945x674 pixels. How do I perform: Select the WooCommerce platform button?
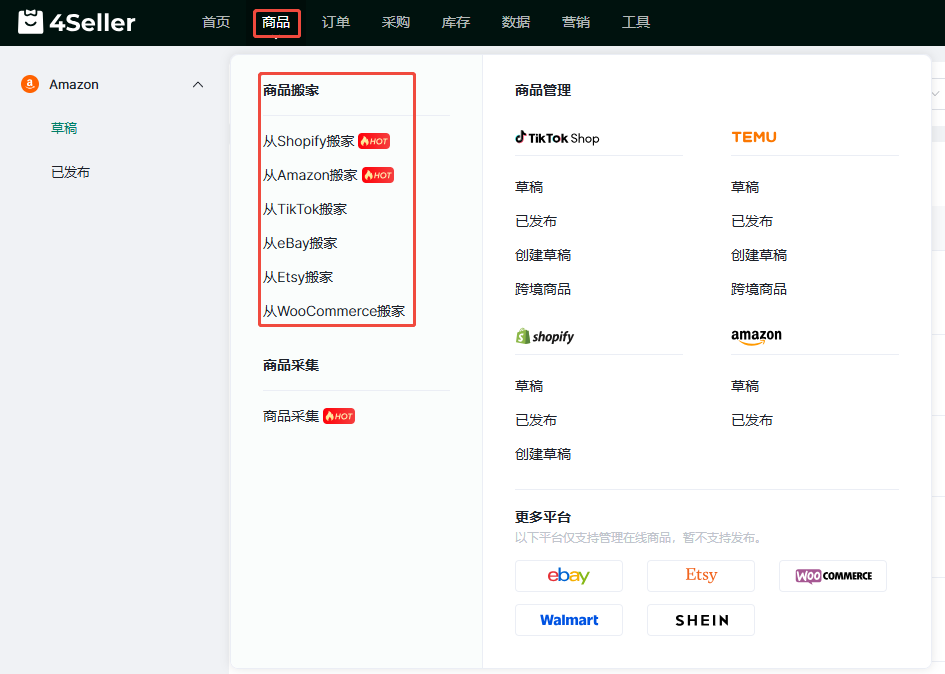pyautogui.click(x=833, y=576)
